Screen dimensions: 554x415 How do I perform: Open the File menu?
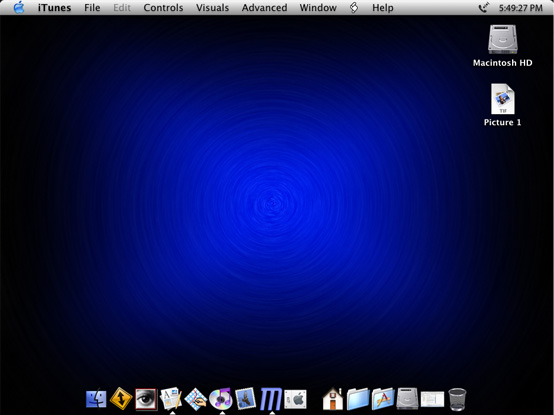pyautogui.click(x=92, y=7)
